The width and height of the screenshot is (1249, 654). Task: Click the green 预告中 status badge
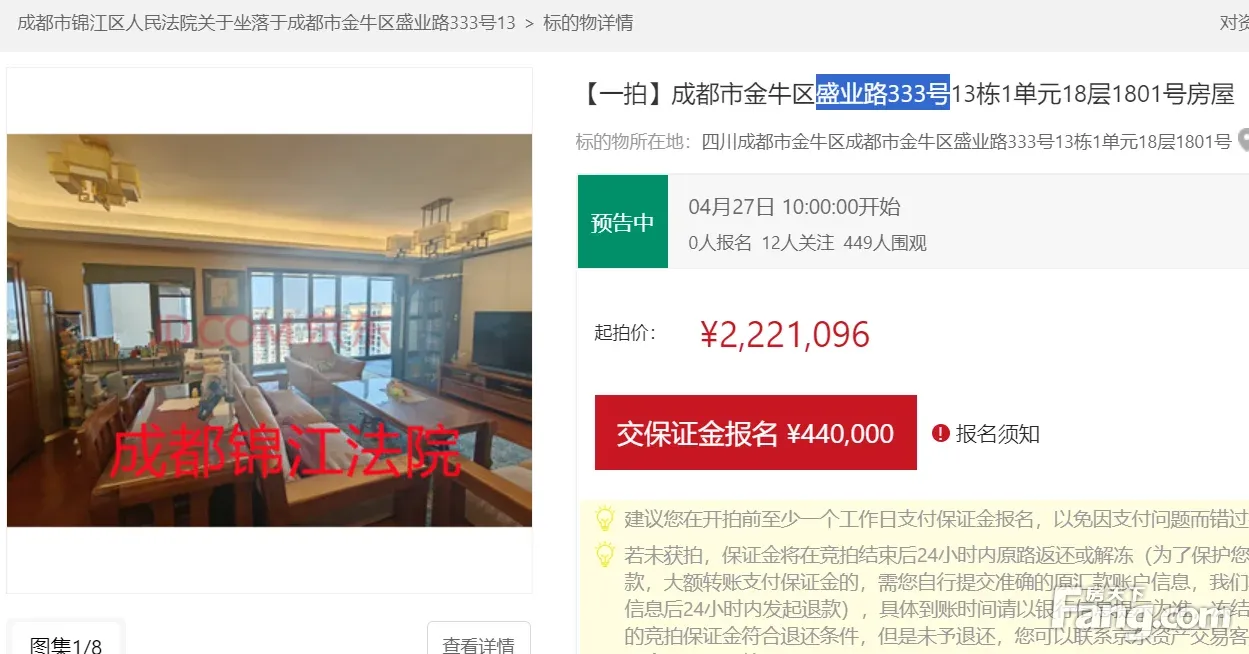(622, 222)
